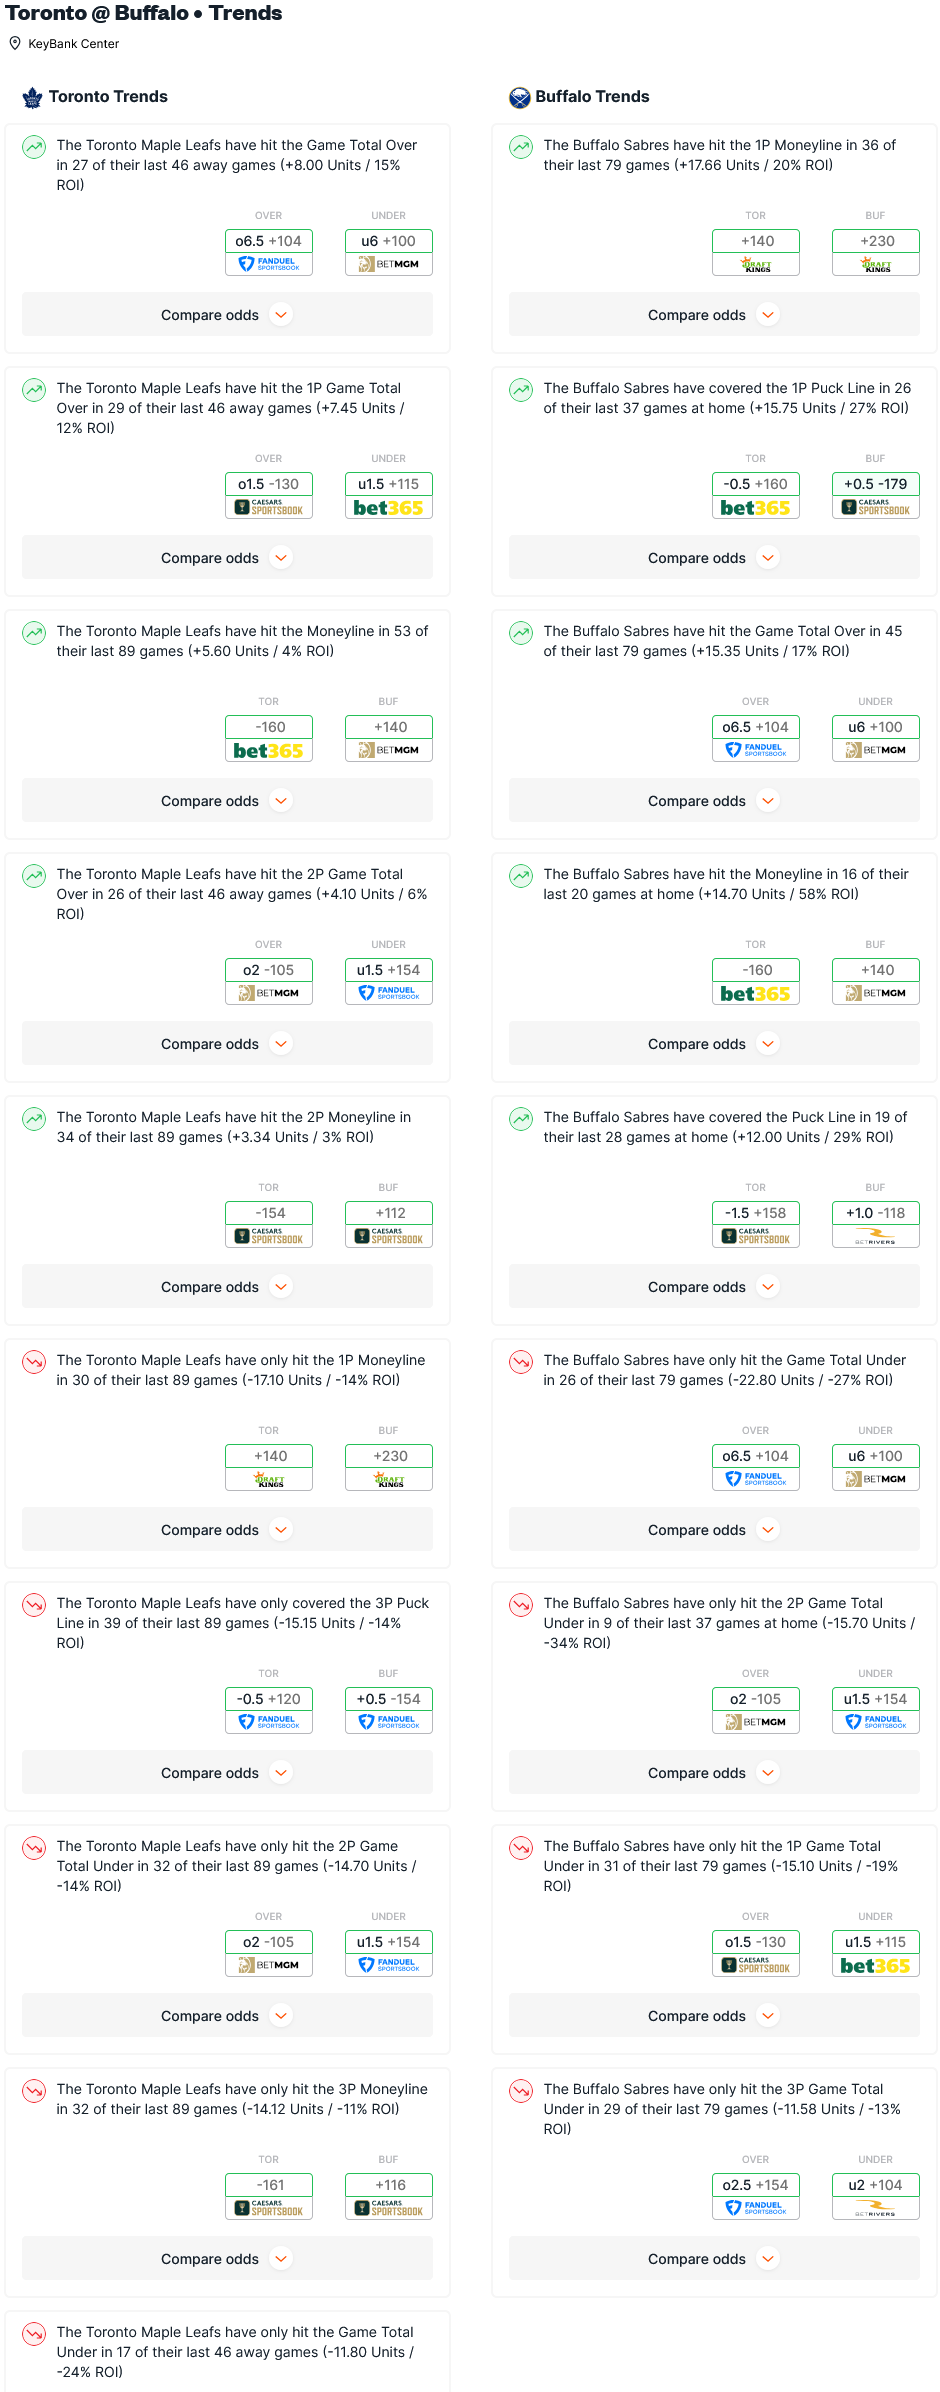Click the Toronto Maple Leafs logo icon

pyautogui.click(x=33, y=97)
